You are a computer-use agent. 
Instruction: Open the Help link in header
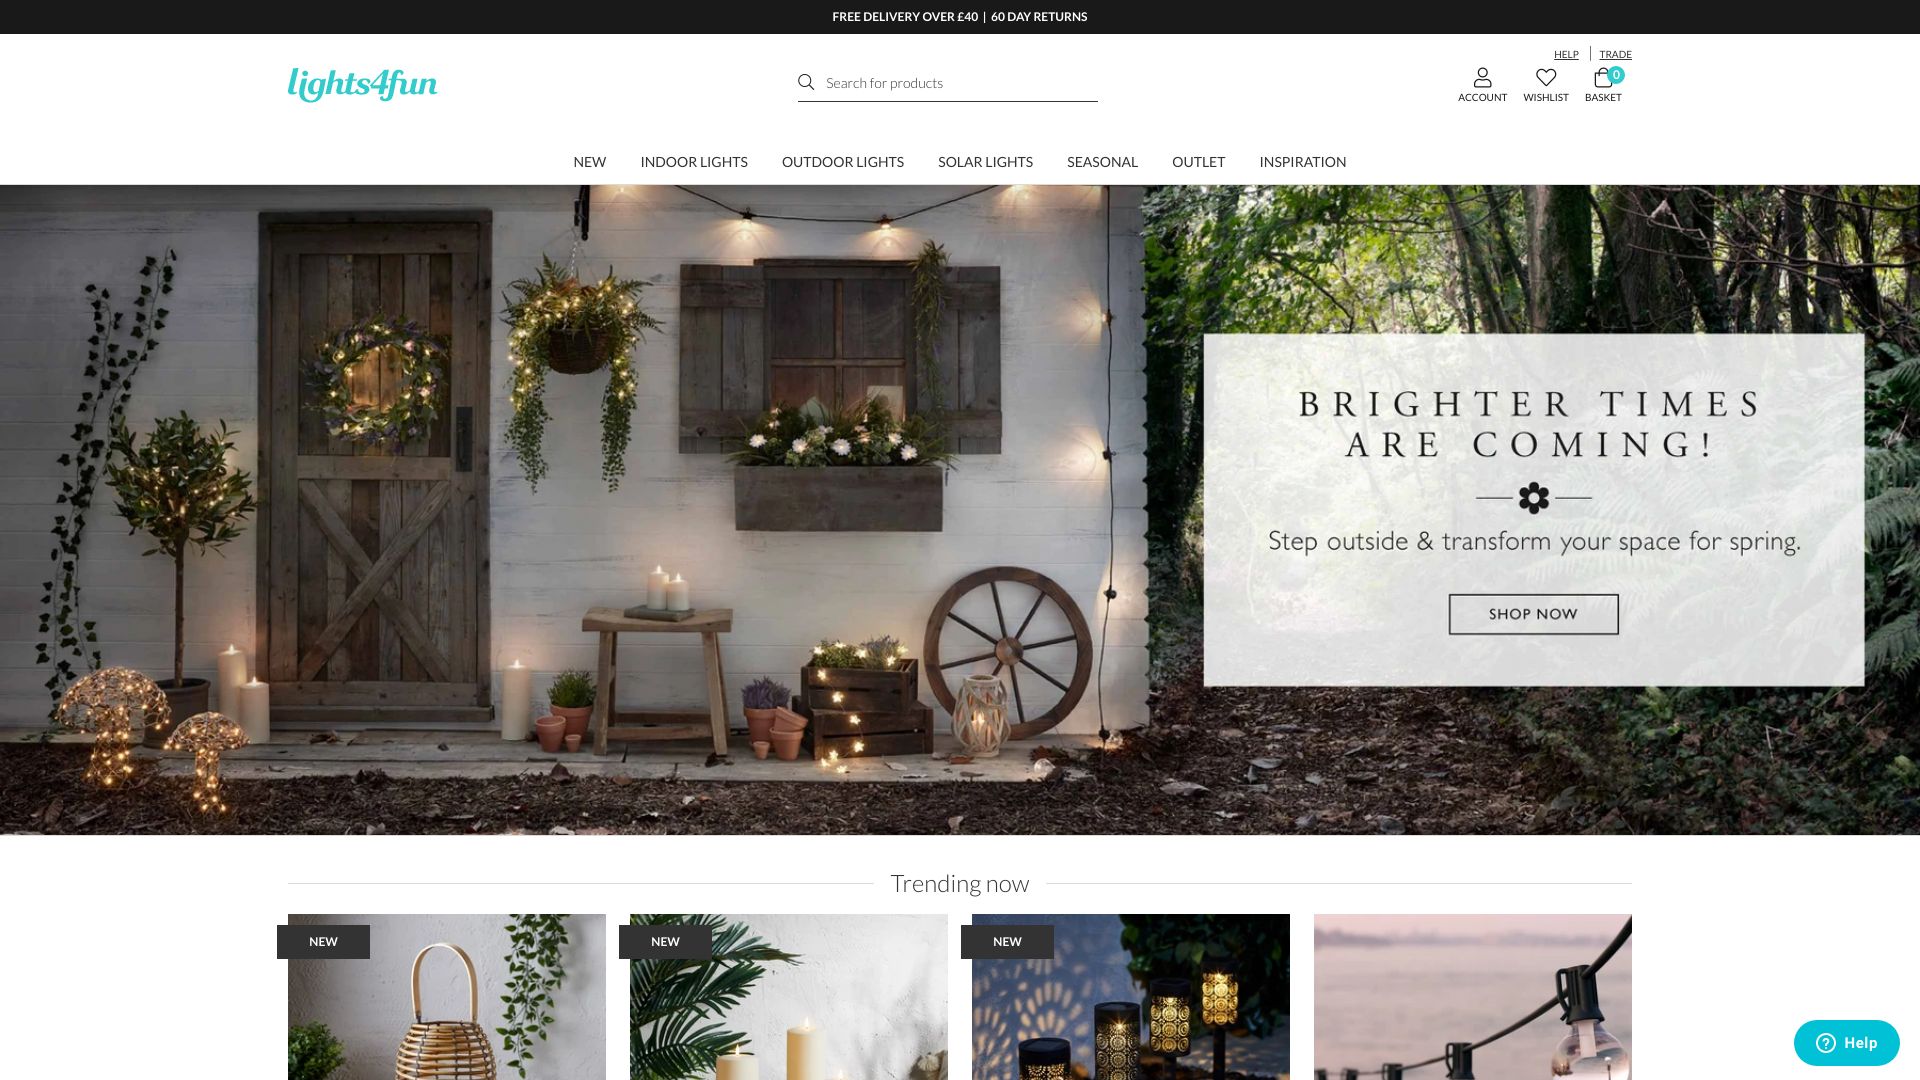point(1565,53)
